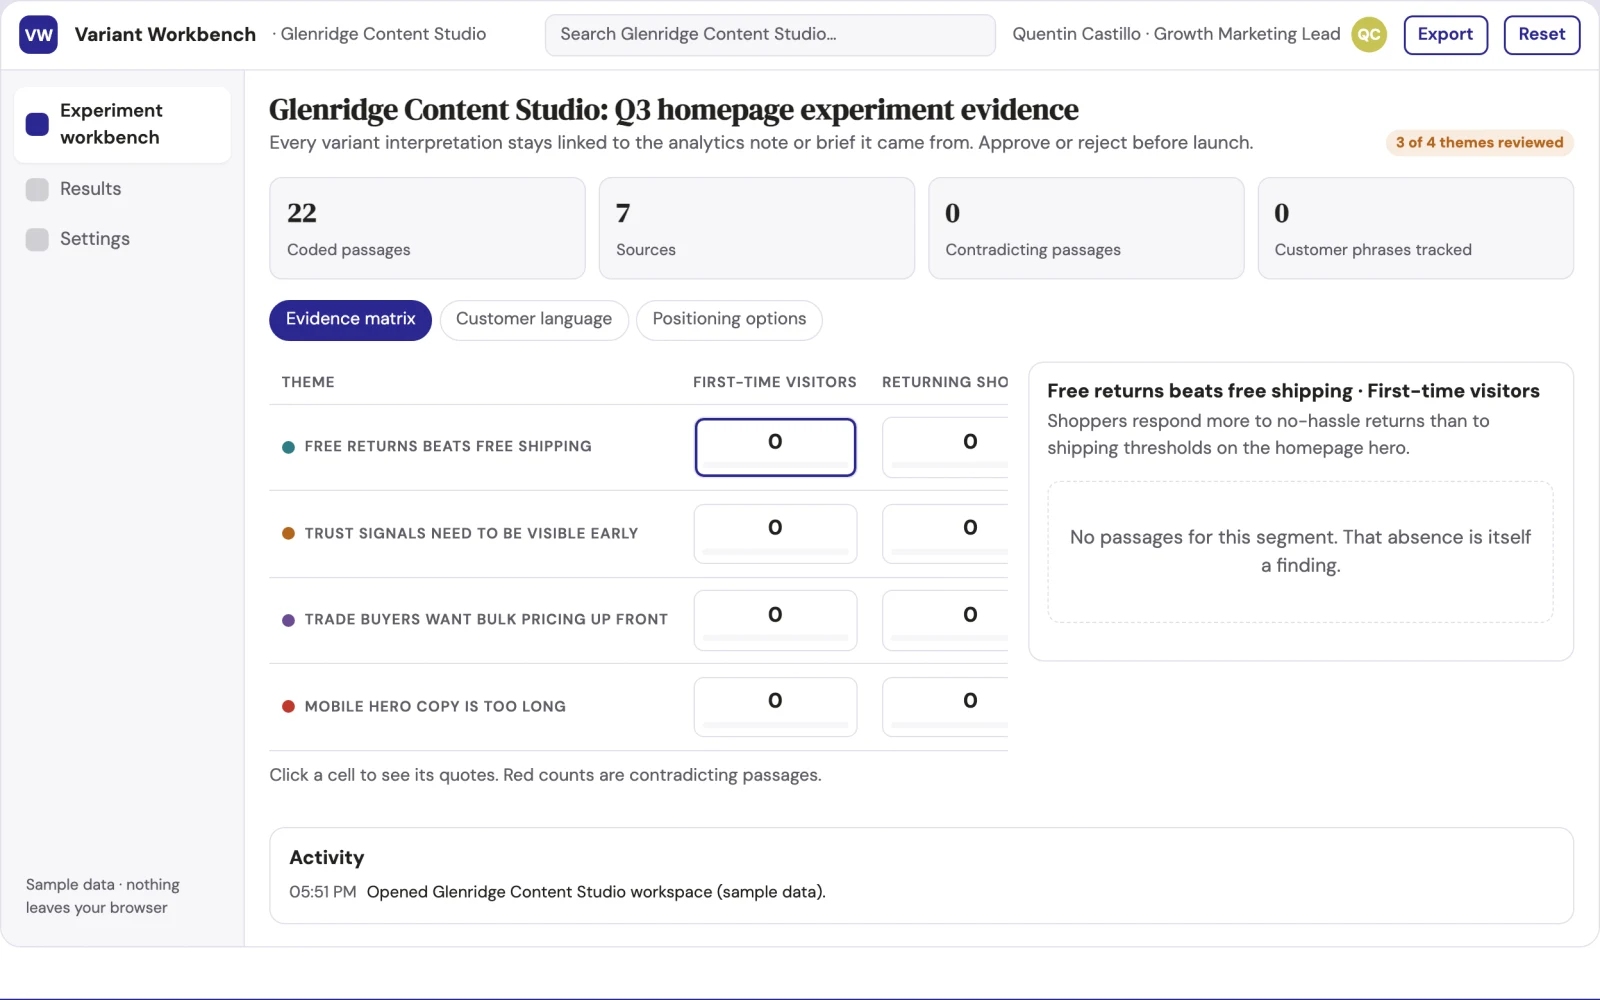Select the Coded passages stat card

click(427, 228)
